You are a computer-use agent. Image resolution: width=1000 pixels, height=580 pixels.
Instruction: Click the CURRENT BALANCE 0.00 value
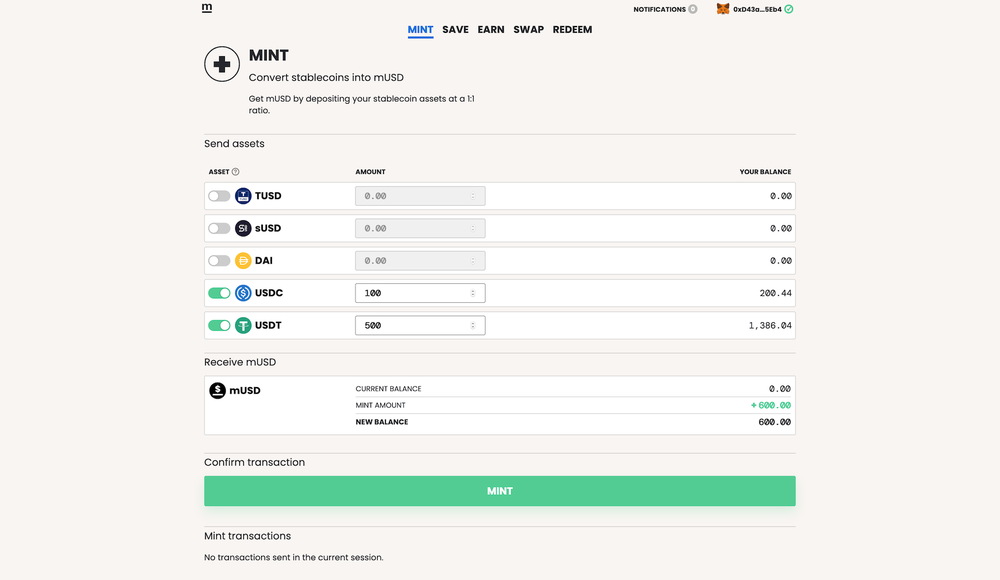(779, 389)
